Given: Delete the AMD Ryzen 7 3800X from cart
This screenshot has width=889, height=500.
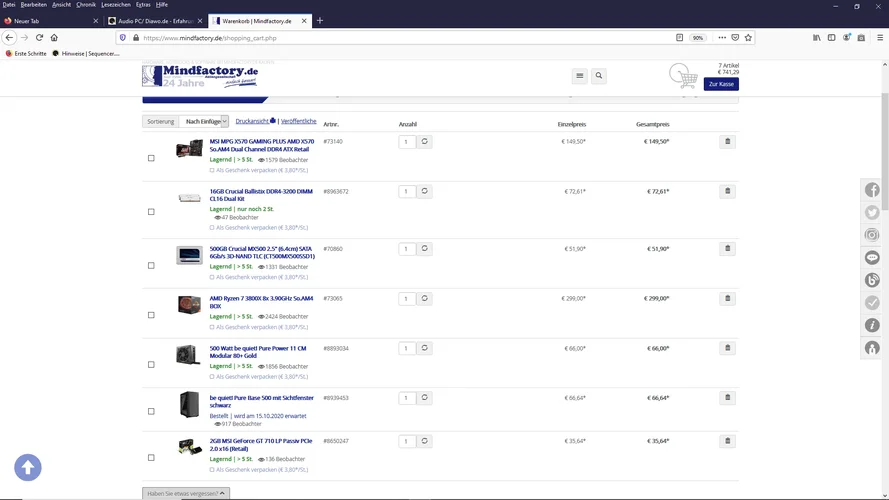Looking at the screenshot, I should click(727, 298).
